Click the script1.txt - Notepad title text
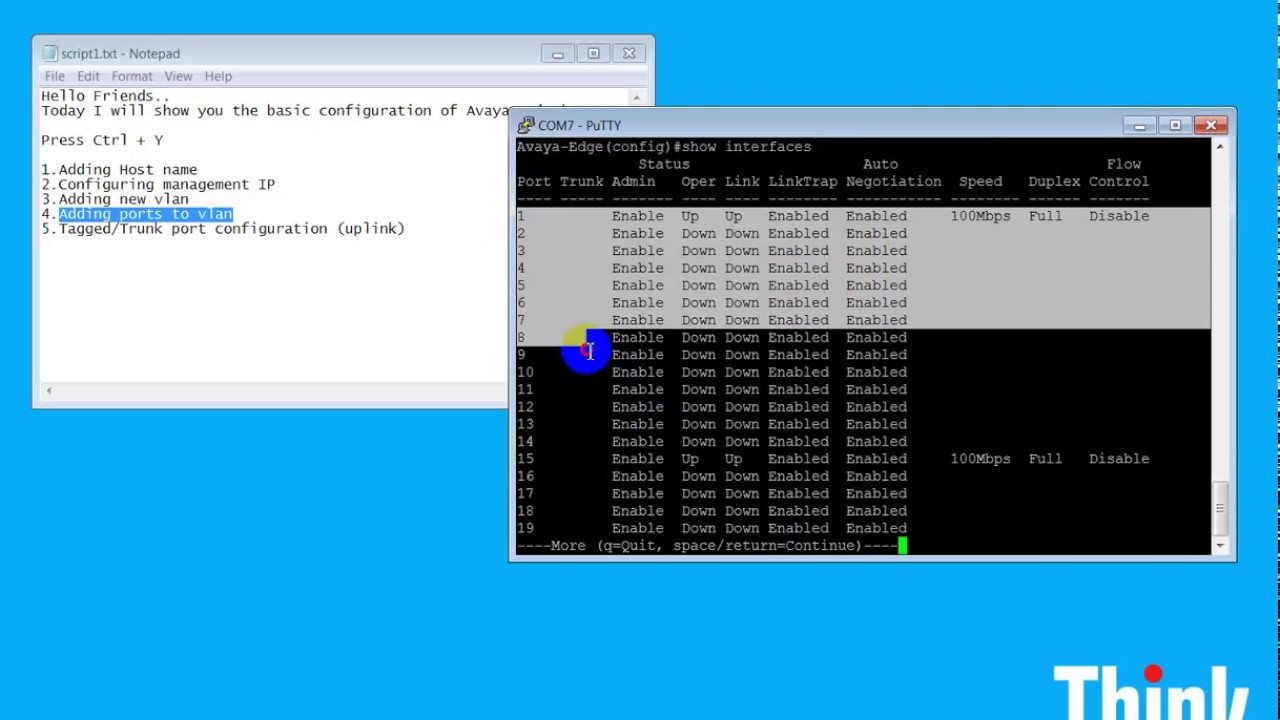 tap(120, 54)
